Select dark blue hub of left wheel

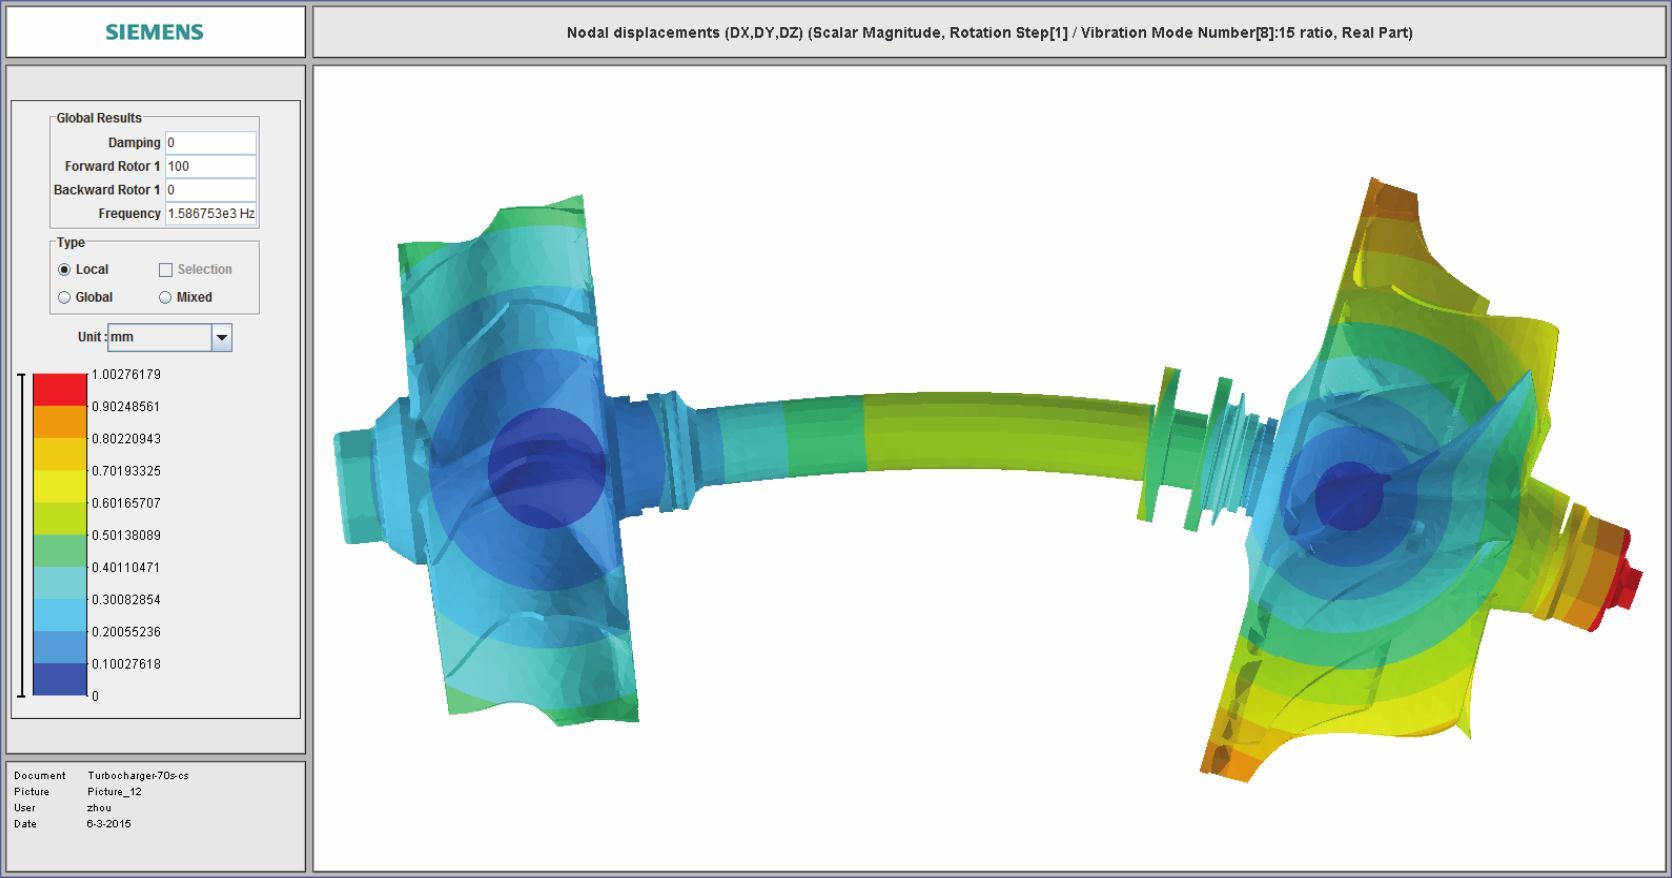pos(545,468)
